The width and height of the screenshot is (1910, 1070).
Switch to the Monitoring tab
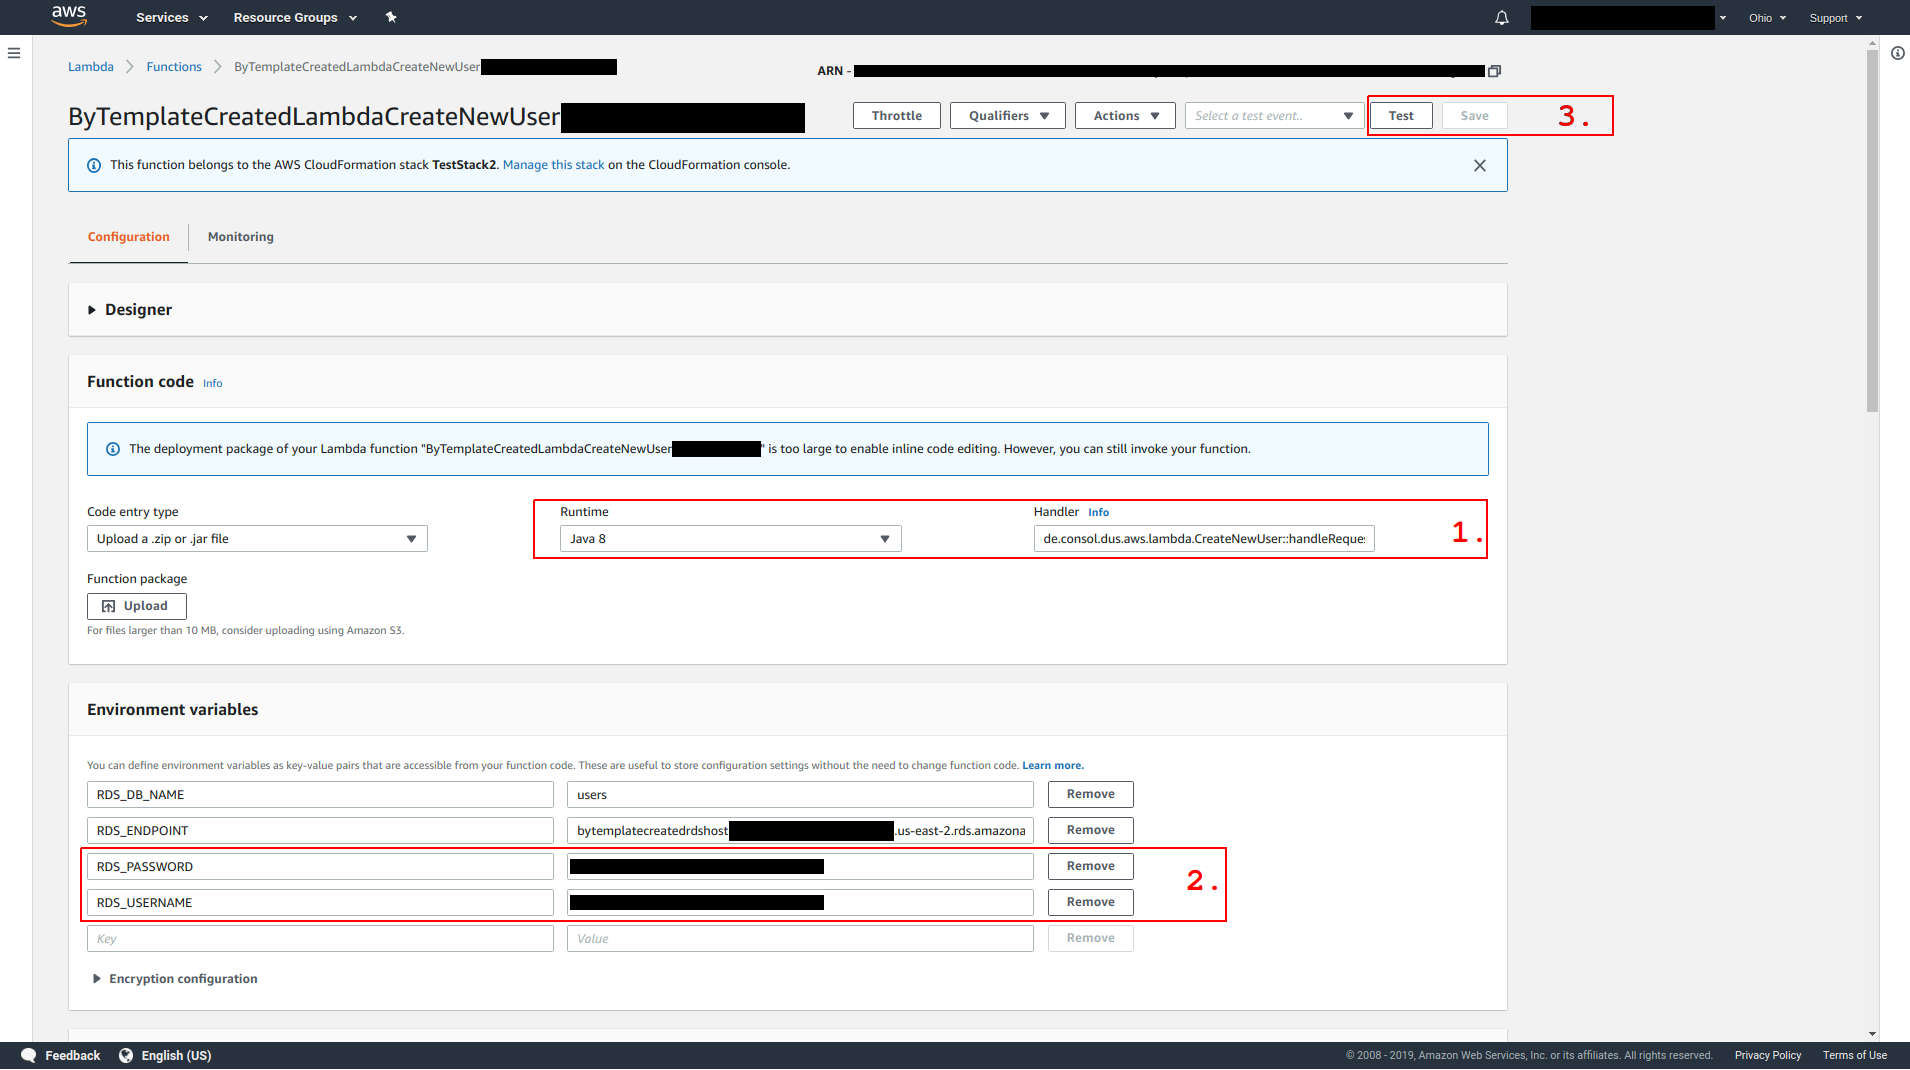pyautogui.click(x=240, y=237)
